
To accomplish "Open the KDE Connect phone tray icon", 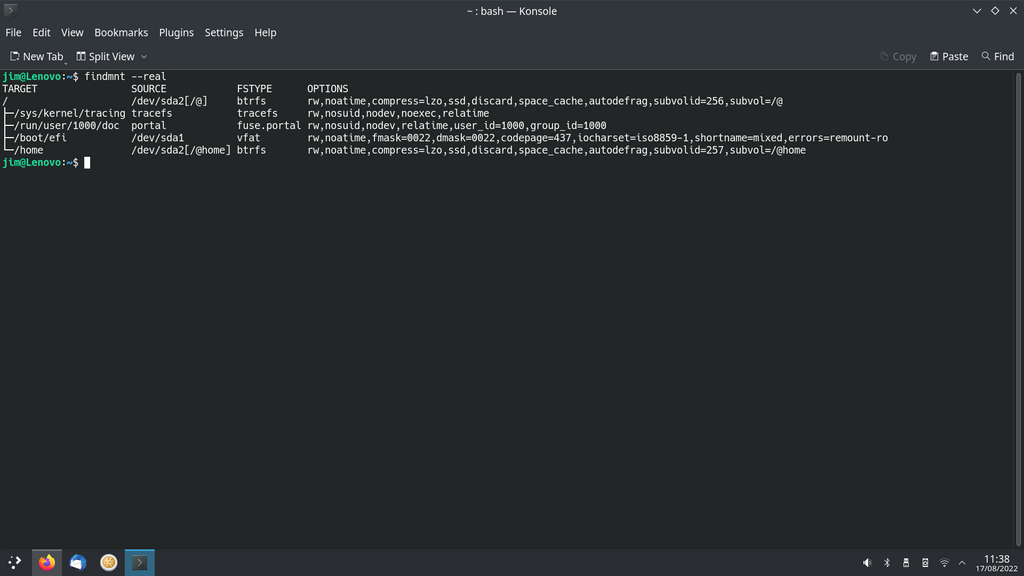I will [x=925, y=563].
